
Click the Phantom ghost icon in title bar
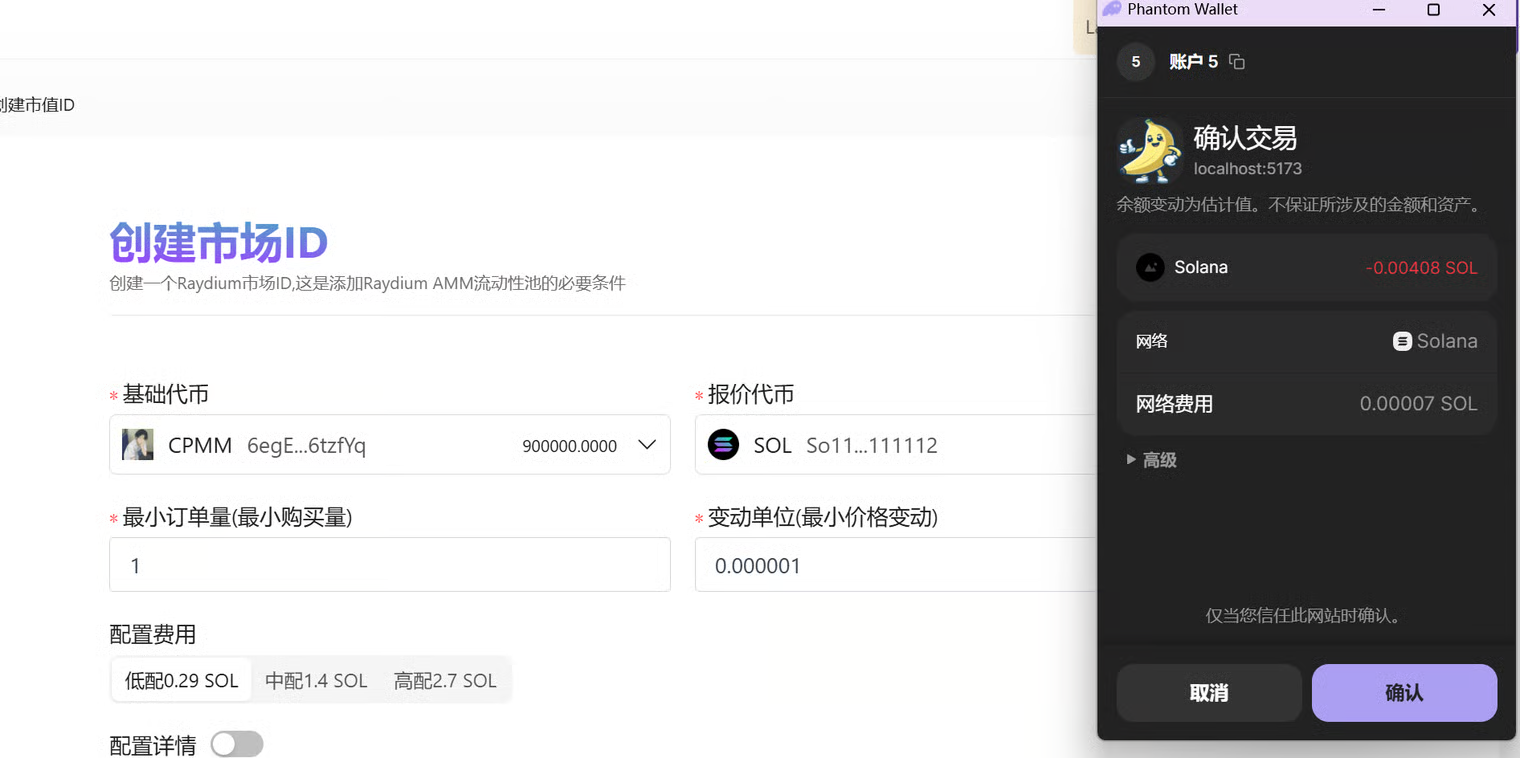point(1111,10)
